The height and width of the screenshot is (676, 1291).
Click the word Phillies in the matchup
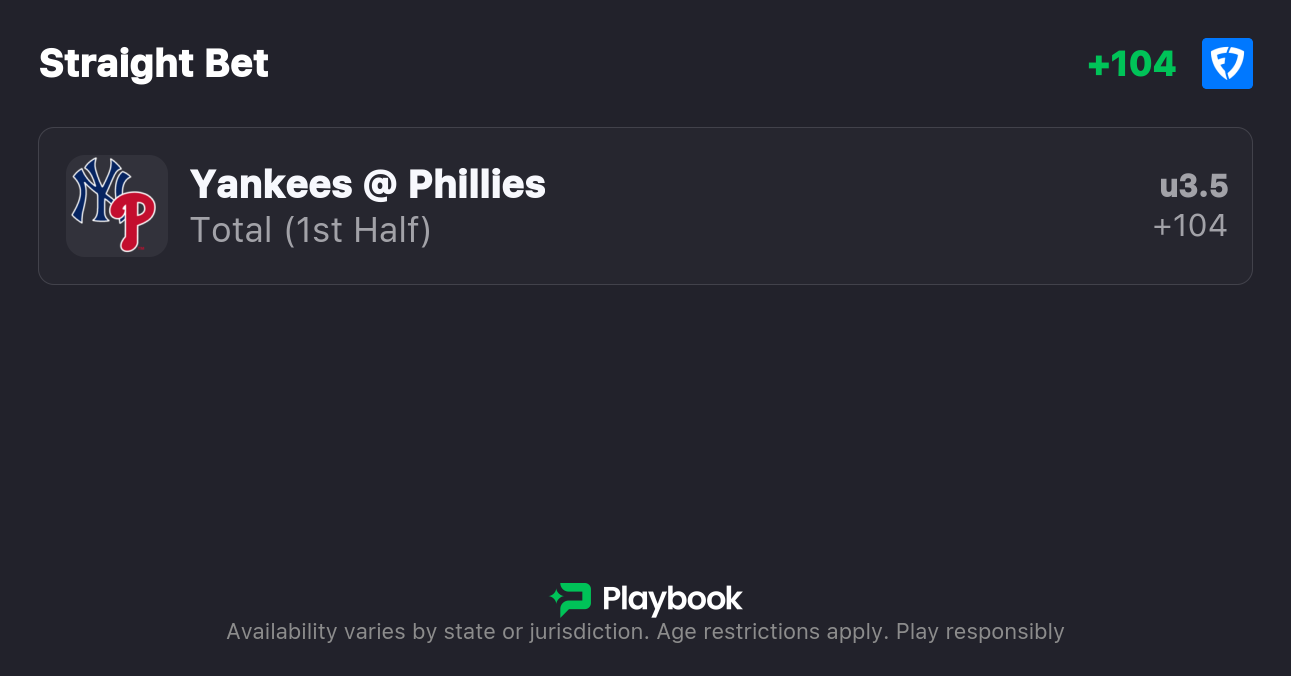click(x=477, y=184)
